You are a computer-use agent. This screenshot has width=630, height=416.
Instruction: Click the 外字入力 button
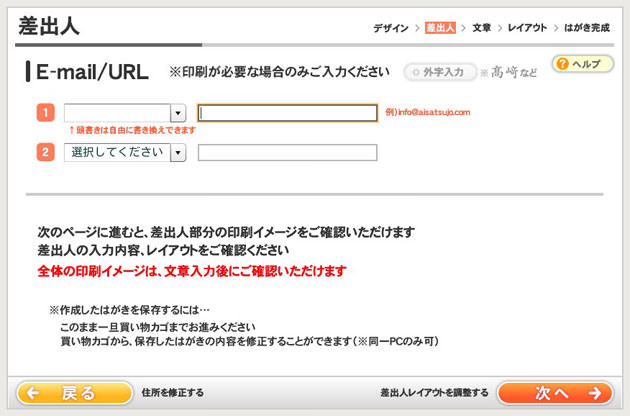coord(440,72)
